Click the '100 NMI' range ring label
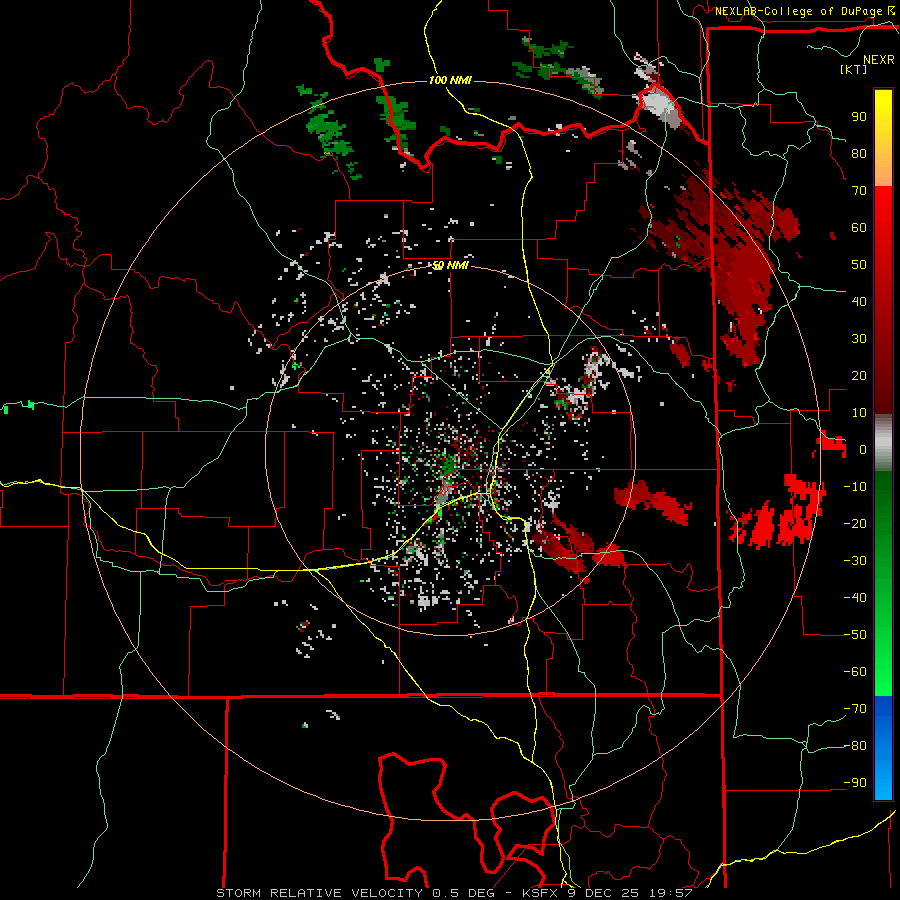This screenshot has width=900, height=900. [450, 80]
